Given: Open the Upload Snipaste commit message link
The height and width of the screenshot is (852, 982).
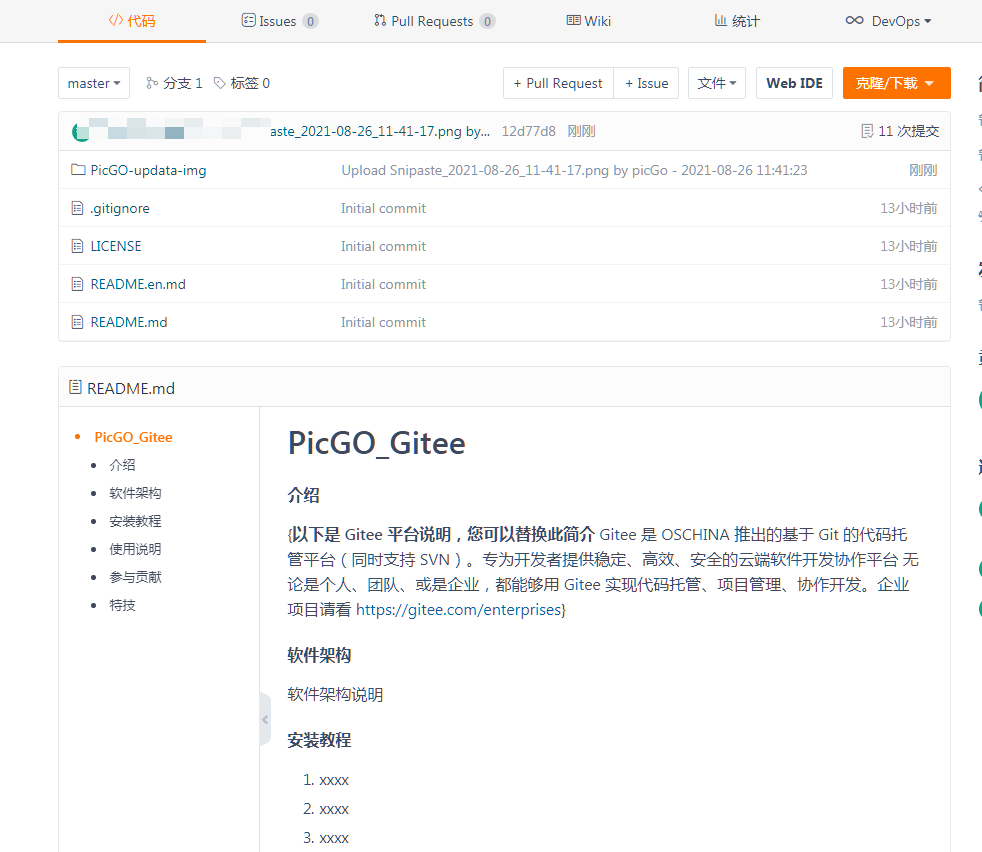Looking at the screenshot, I should click(574, 170).
